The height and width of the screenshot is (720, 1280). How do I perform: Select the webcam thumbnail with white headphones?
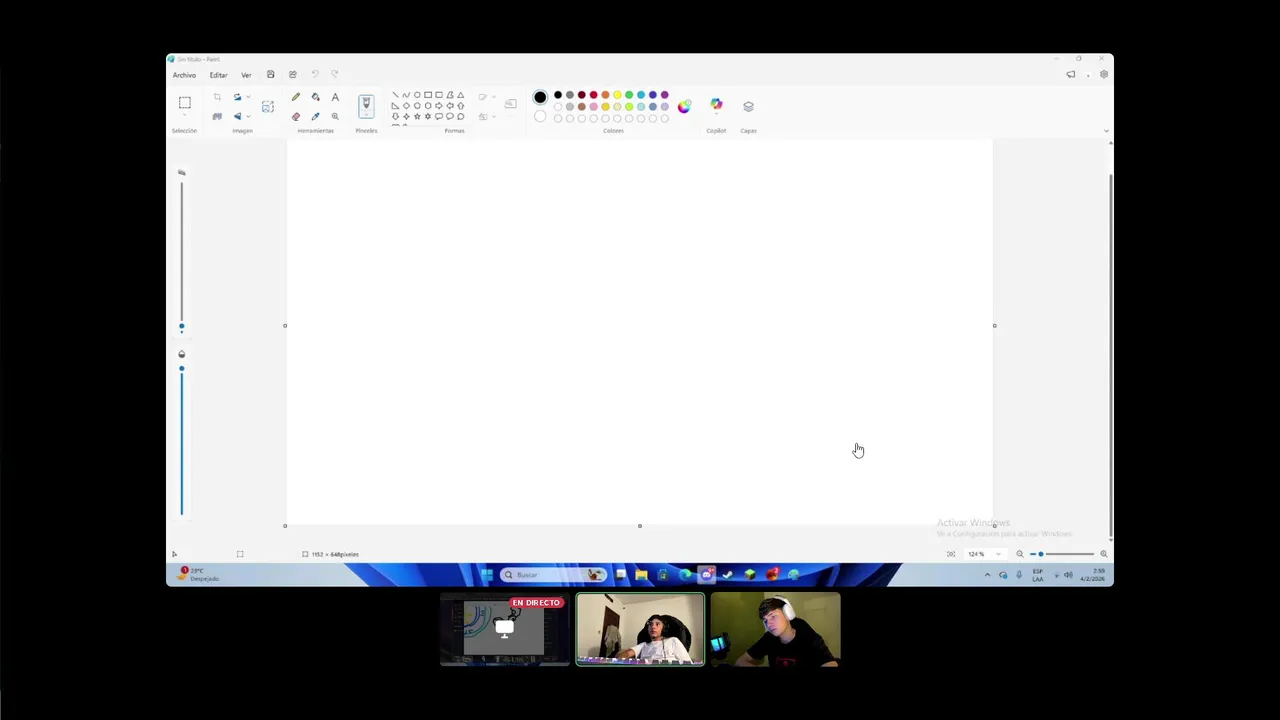coord(776,630)
